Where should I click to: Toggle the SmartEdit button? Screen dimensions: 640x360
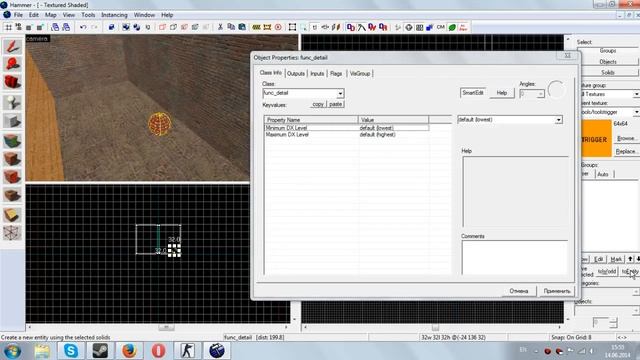[x=473, y=93]
